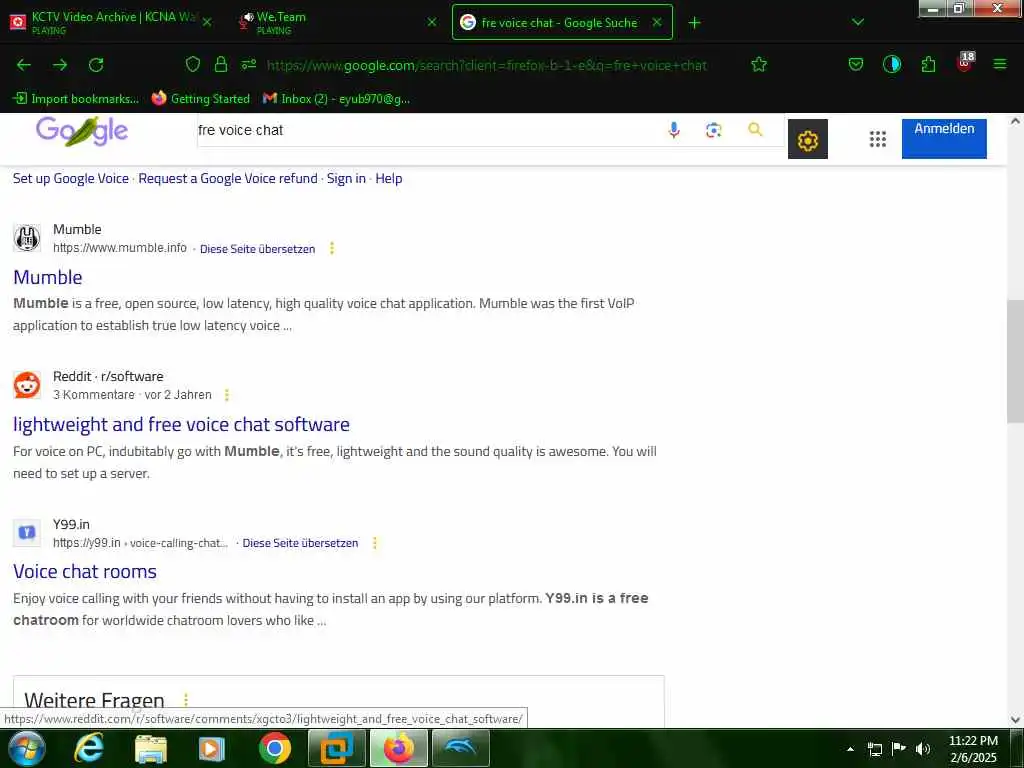The width and height of the screenshot is (1024, 768).
Task: Open Gmail Inbox bookmark
Action: click(x=336, y=99)
